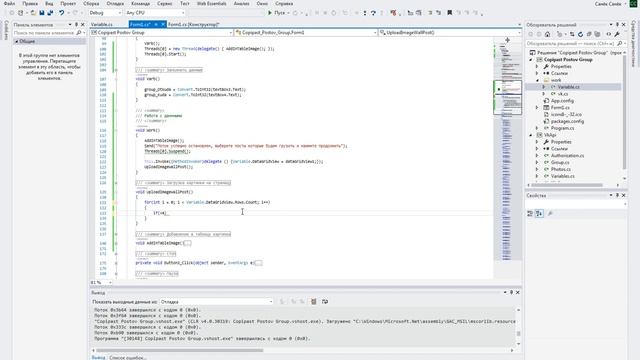Click the Undo arrow in the toolbar
The width and height of the screenshot is (640, 360).
62,13
